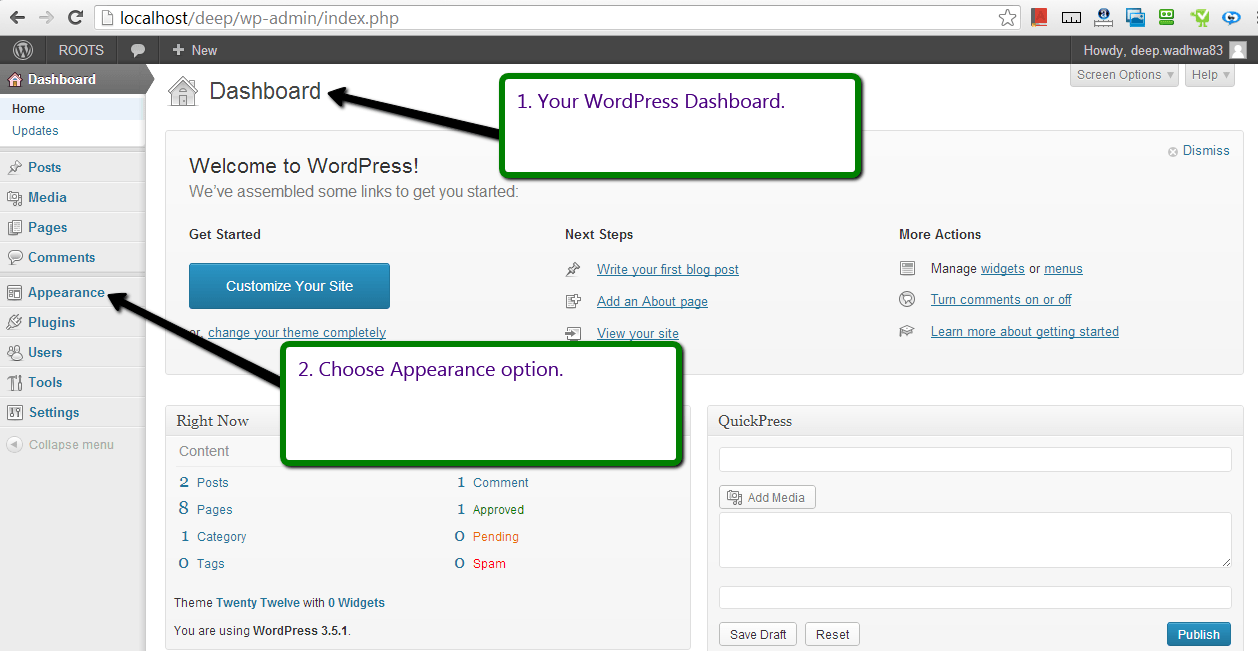This screenshot has height=651, width=1258.
Task: Click the browser forward arrow
Action: [46, 18]
